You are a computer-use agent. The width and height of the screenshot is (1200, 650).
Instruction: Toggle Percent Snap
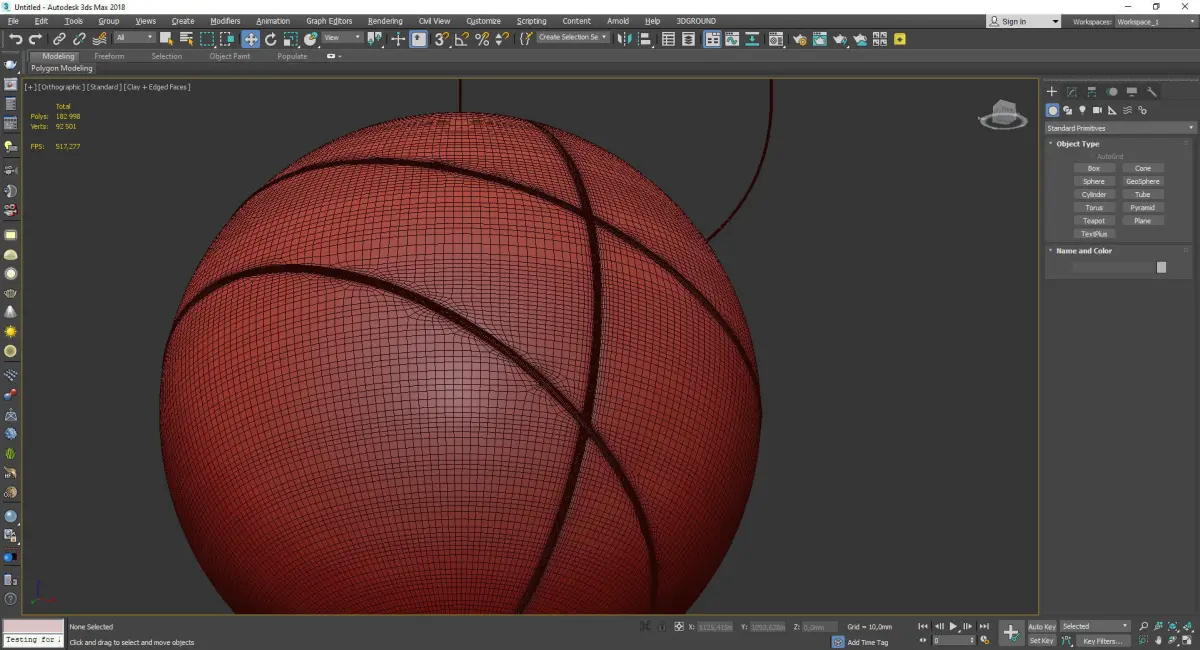point(482,39)
